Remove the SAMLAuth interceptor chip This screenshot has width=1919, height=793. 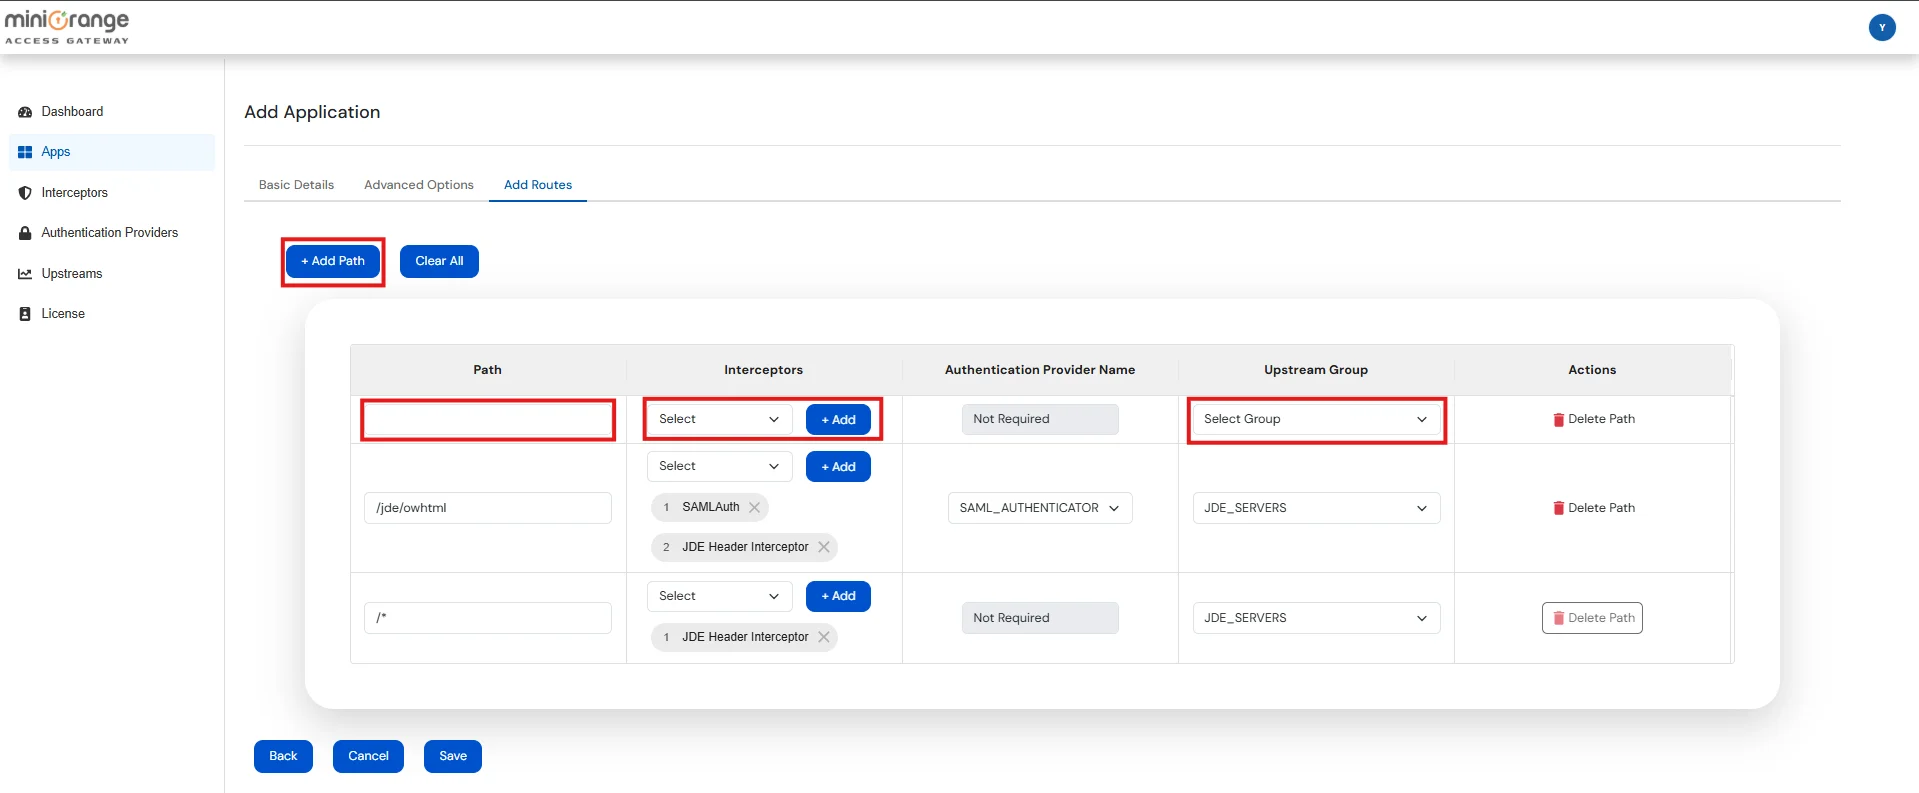point(755,508)
